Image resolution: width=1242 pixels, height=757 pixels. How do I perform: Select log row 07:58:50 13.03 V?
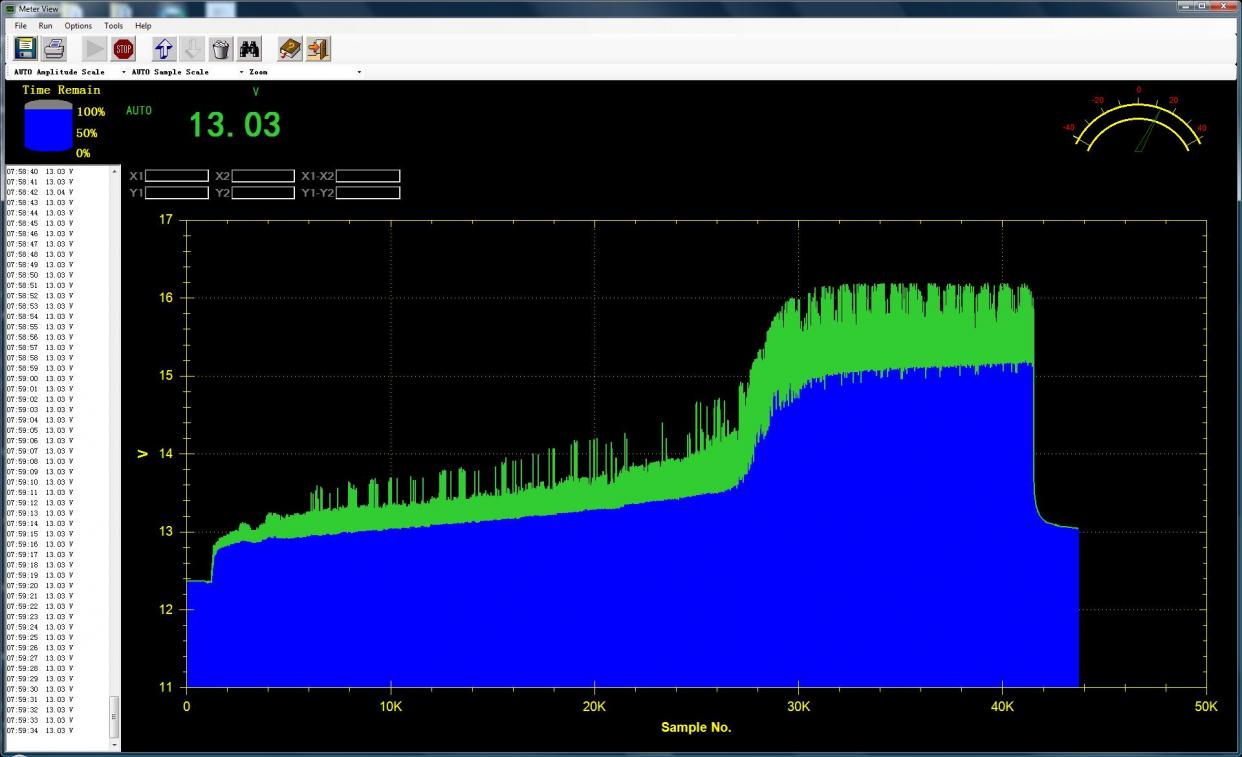point(40,275)
